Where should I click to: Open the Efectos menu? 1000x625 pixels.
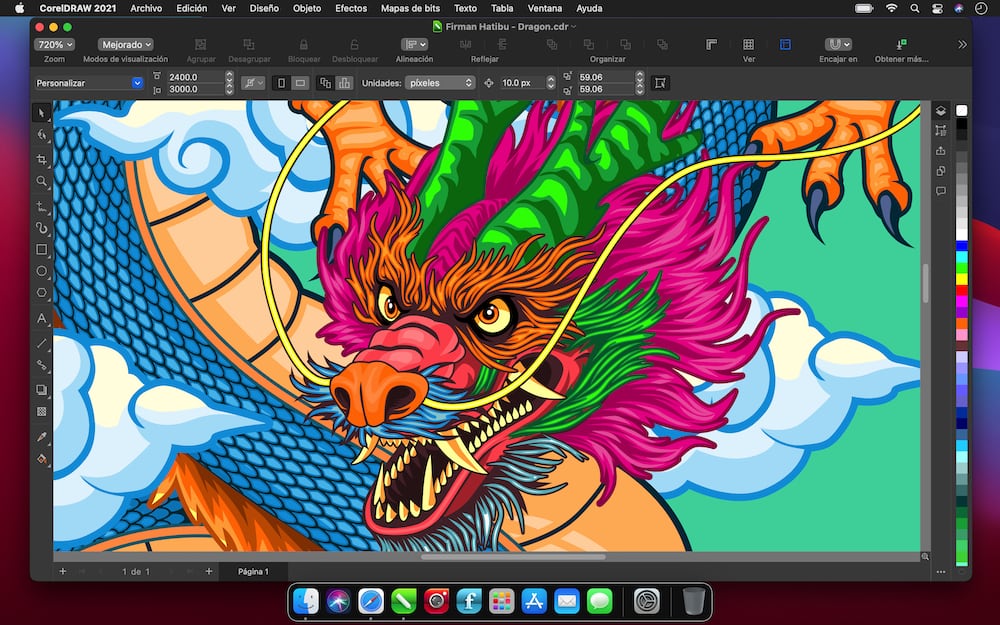[351, 8]
